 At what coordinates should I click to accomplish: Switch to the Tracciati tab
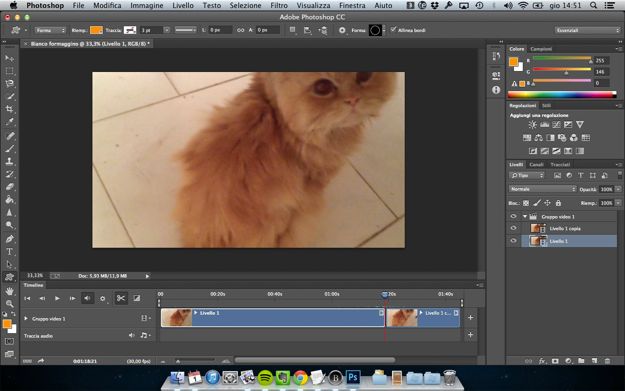pyautogui.click(x=560, y=164)
